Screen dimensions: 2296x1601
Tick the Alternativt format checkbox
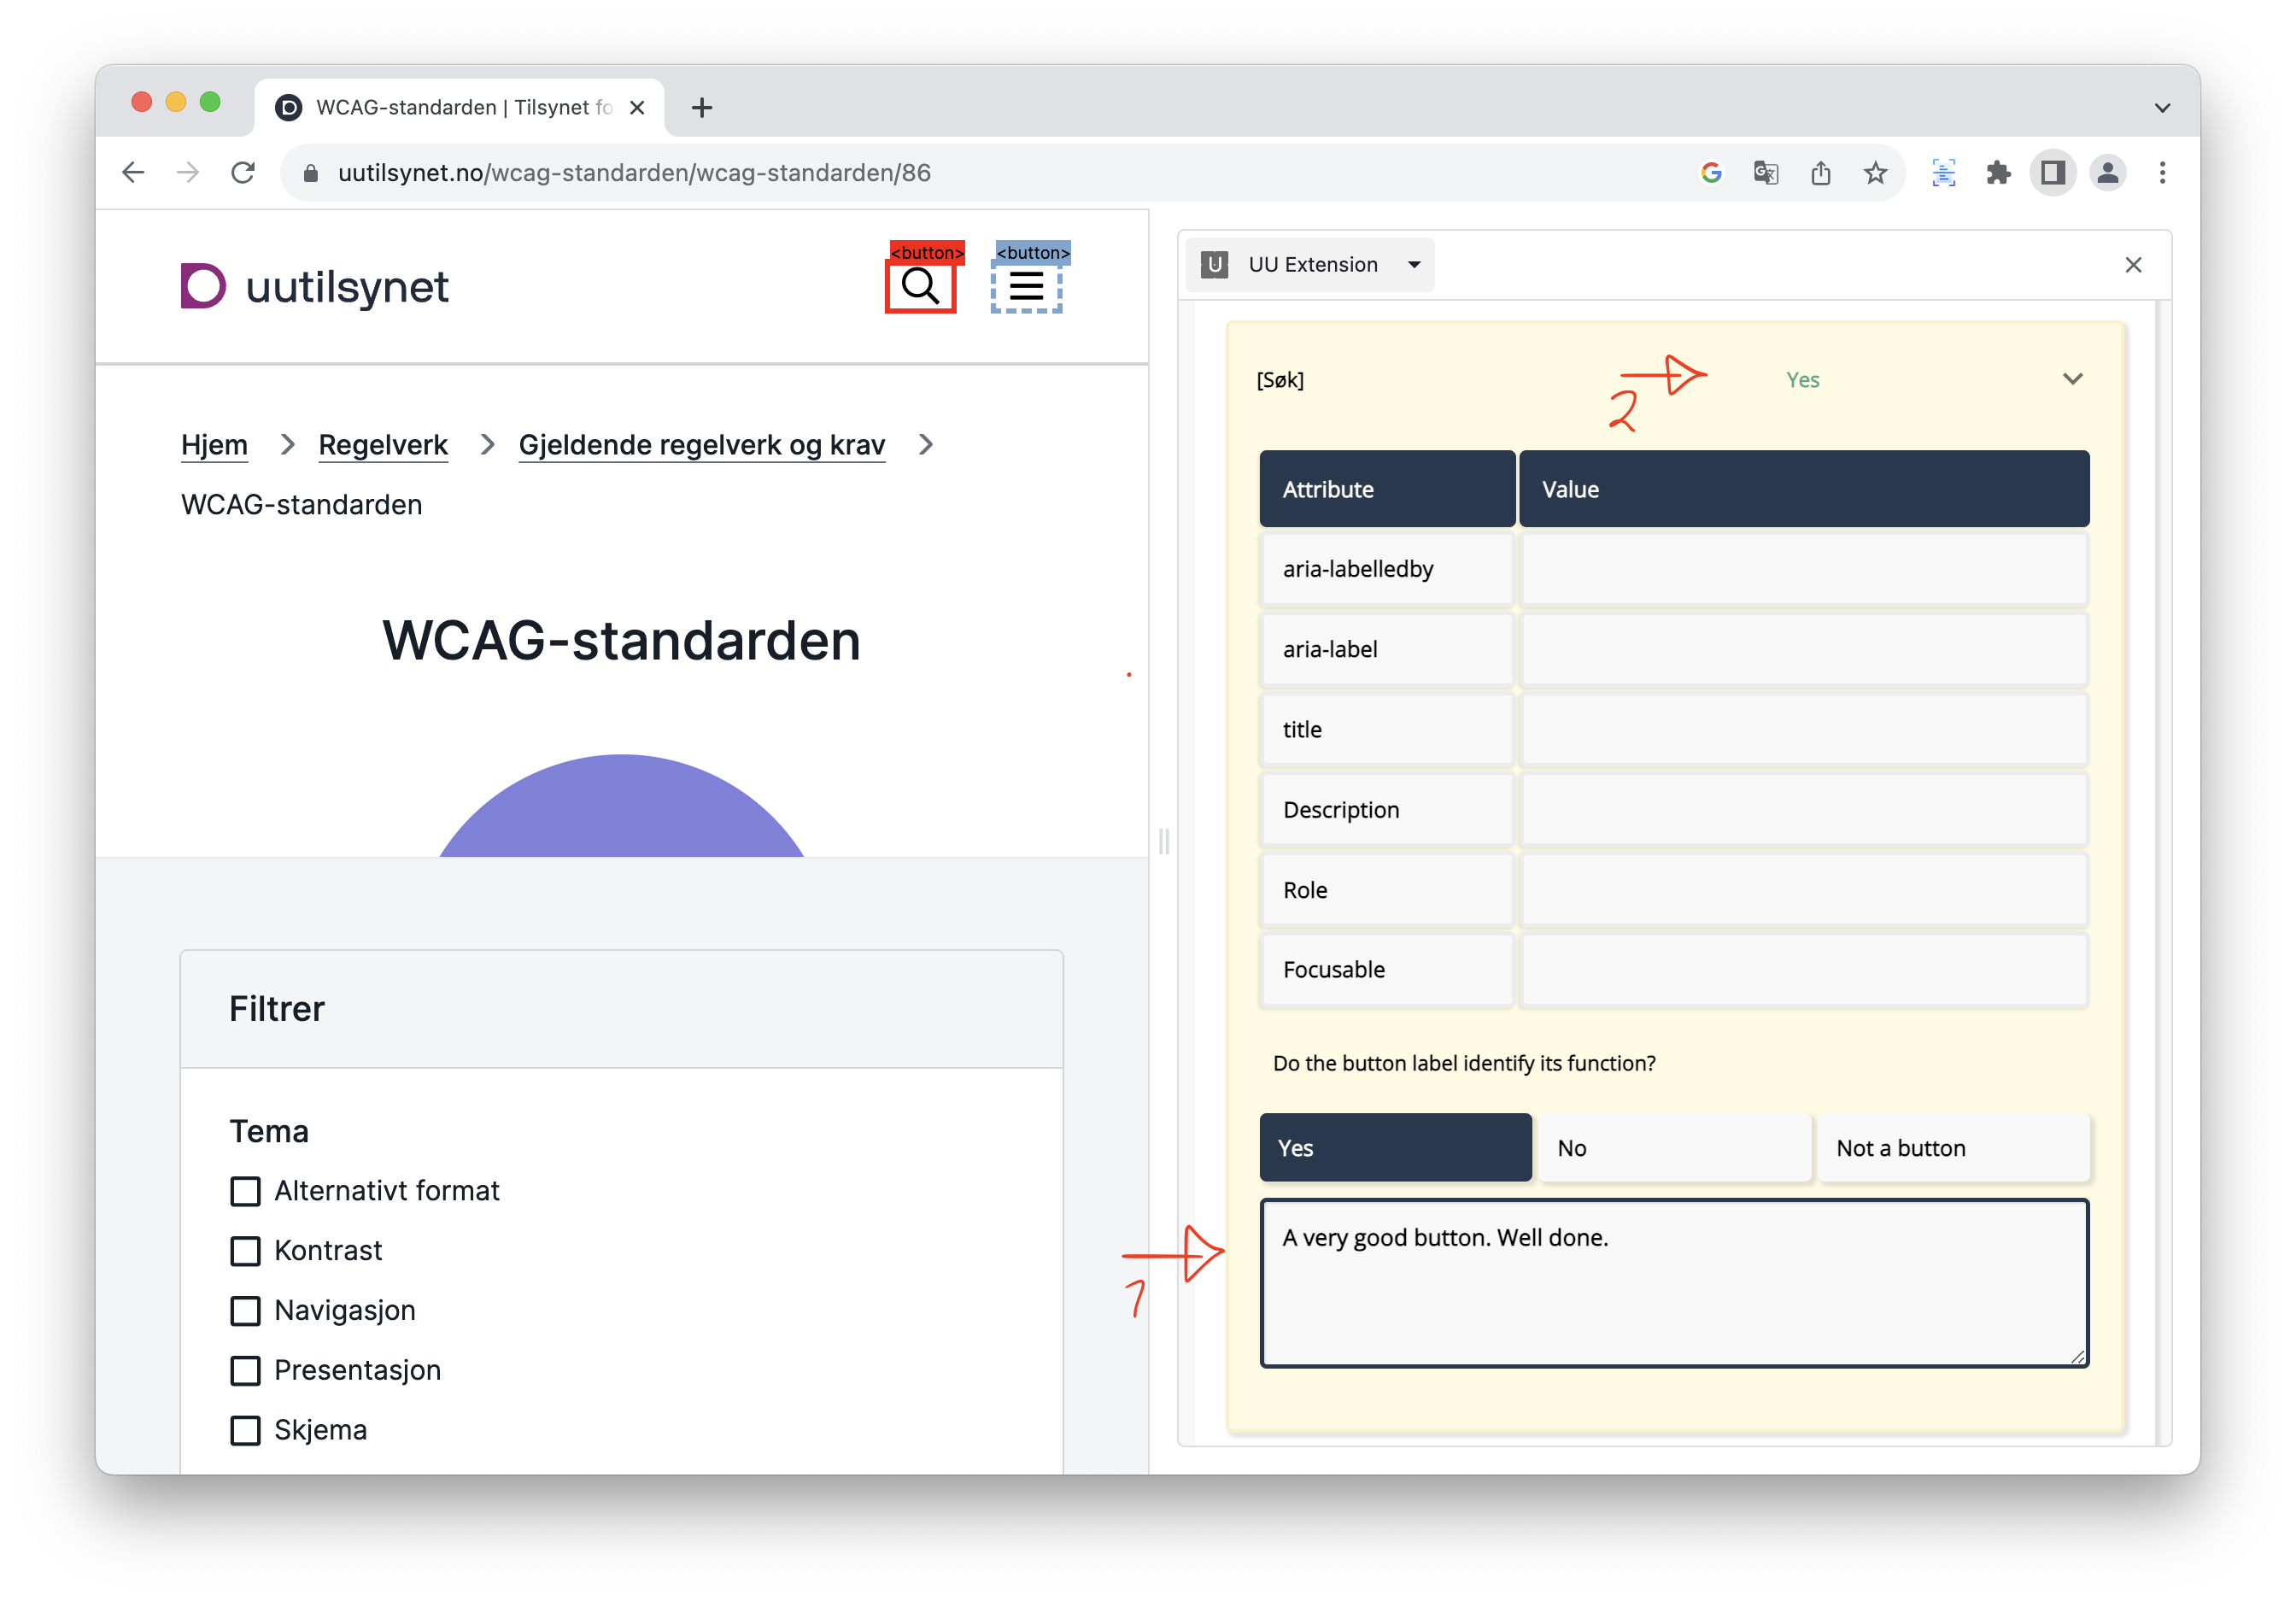click(245, 1191)
